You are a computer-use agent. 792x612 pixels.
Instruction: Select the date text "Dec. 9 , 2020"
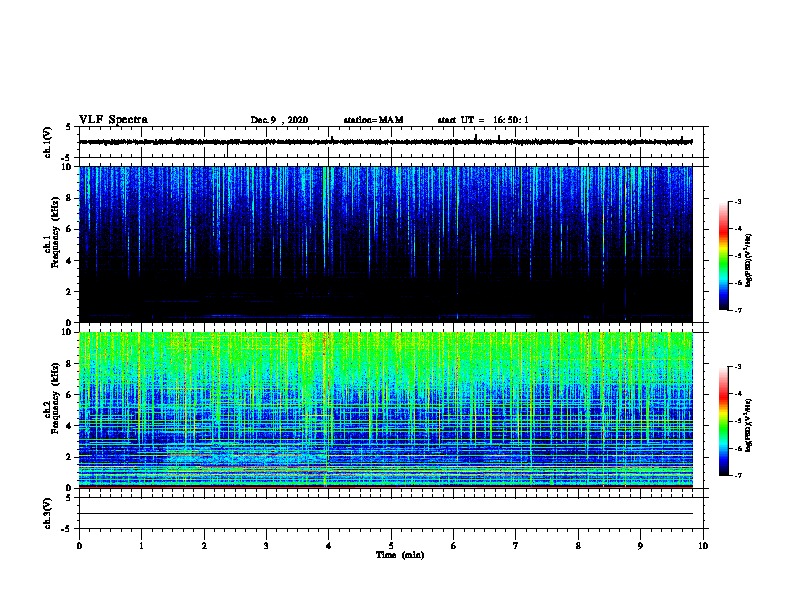(279, 120)
